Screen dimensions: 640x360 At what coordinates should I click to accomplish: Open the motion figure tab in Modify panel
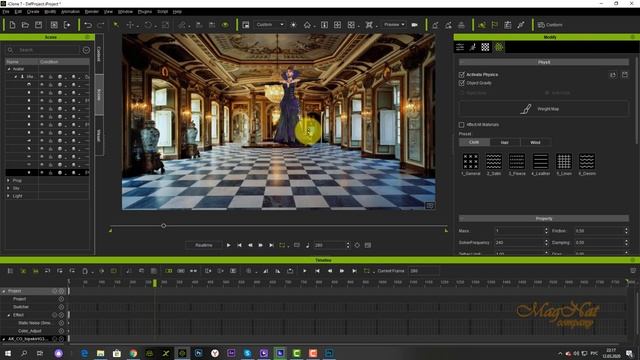click(473, 47)
